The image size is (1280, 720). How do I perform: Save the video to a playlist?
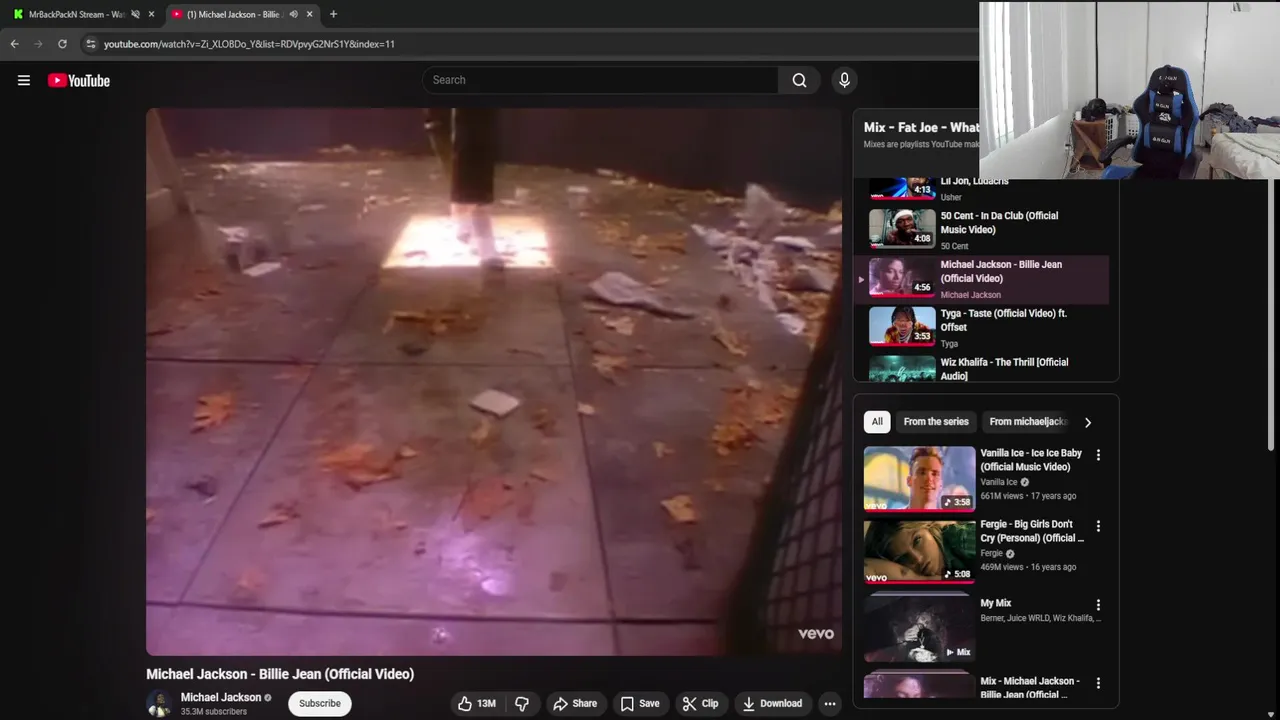[640, 704]
